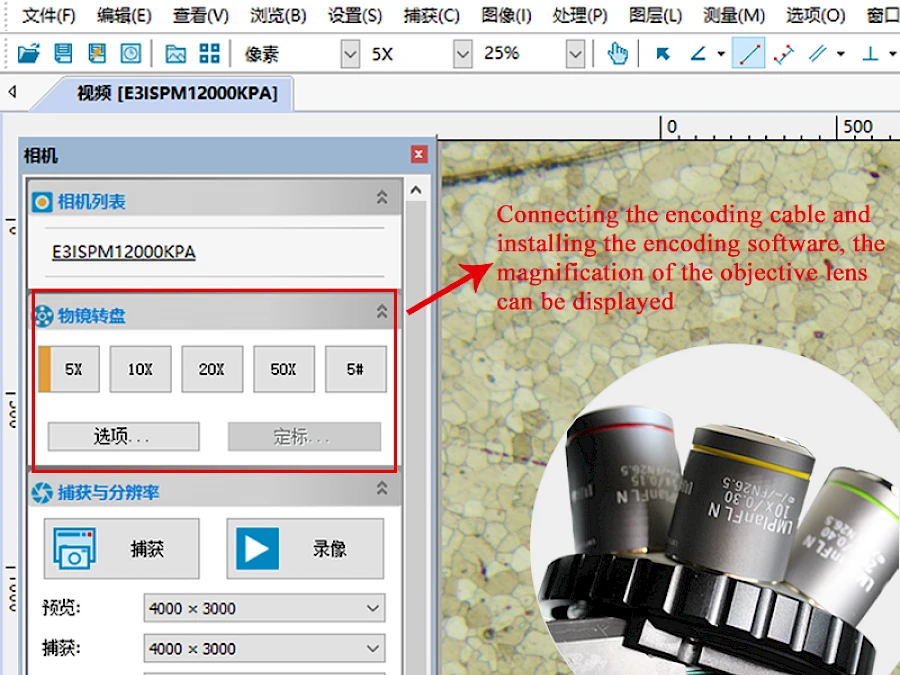Click the thumbnail grid view icon
This screenshot has width=900, height=675.
(210, 53)
